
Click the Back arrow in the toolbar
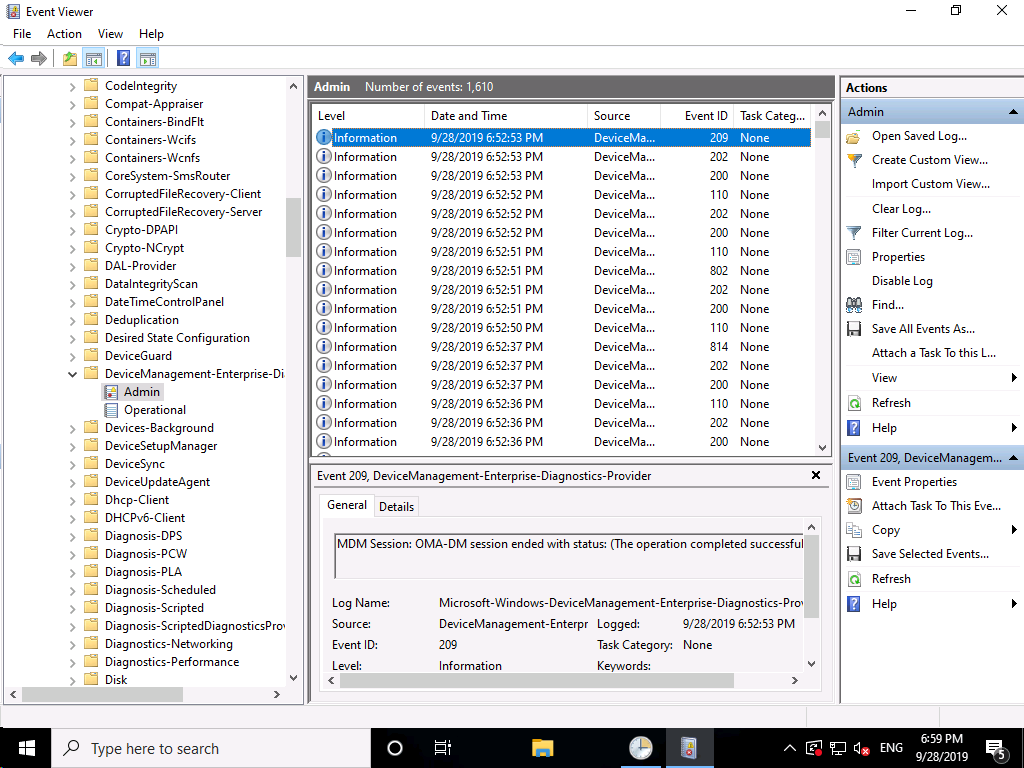(x=16, y=59)
